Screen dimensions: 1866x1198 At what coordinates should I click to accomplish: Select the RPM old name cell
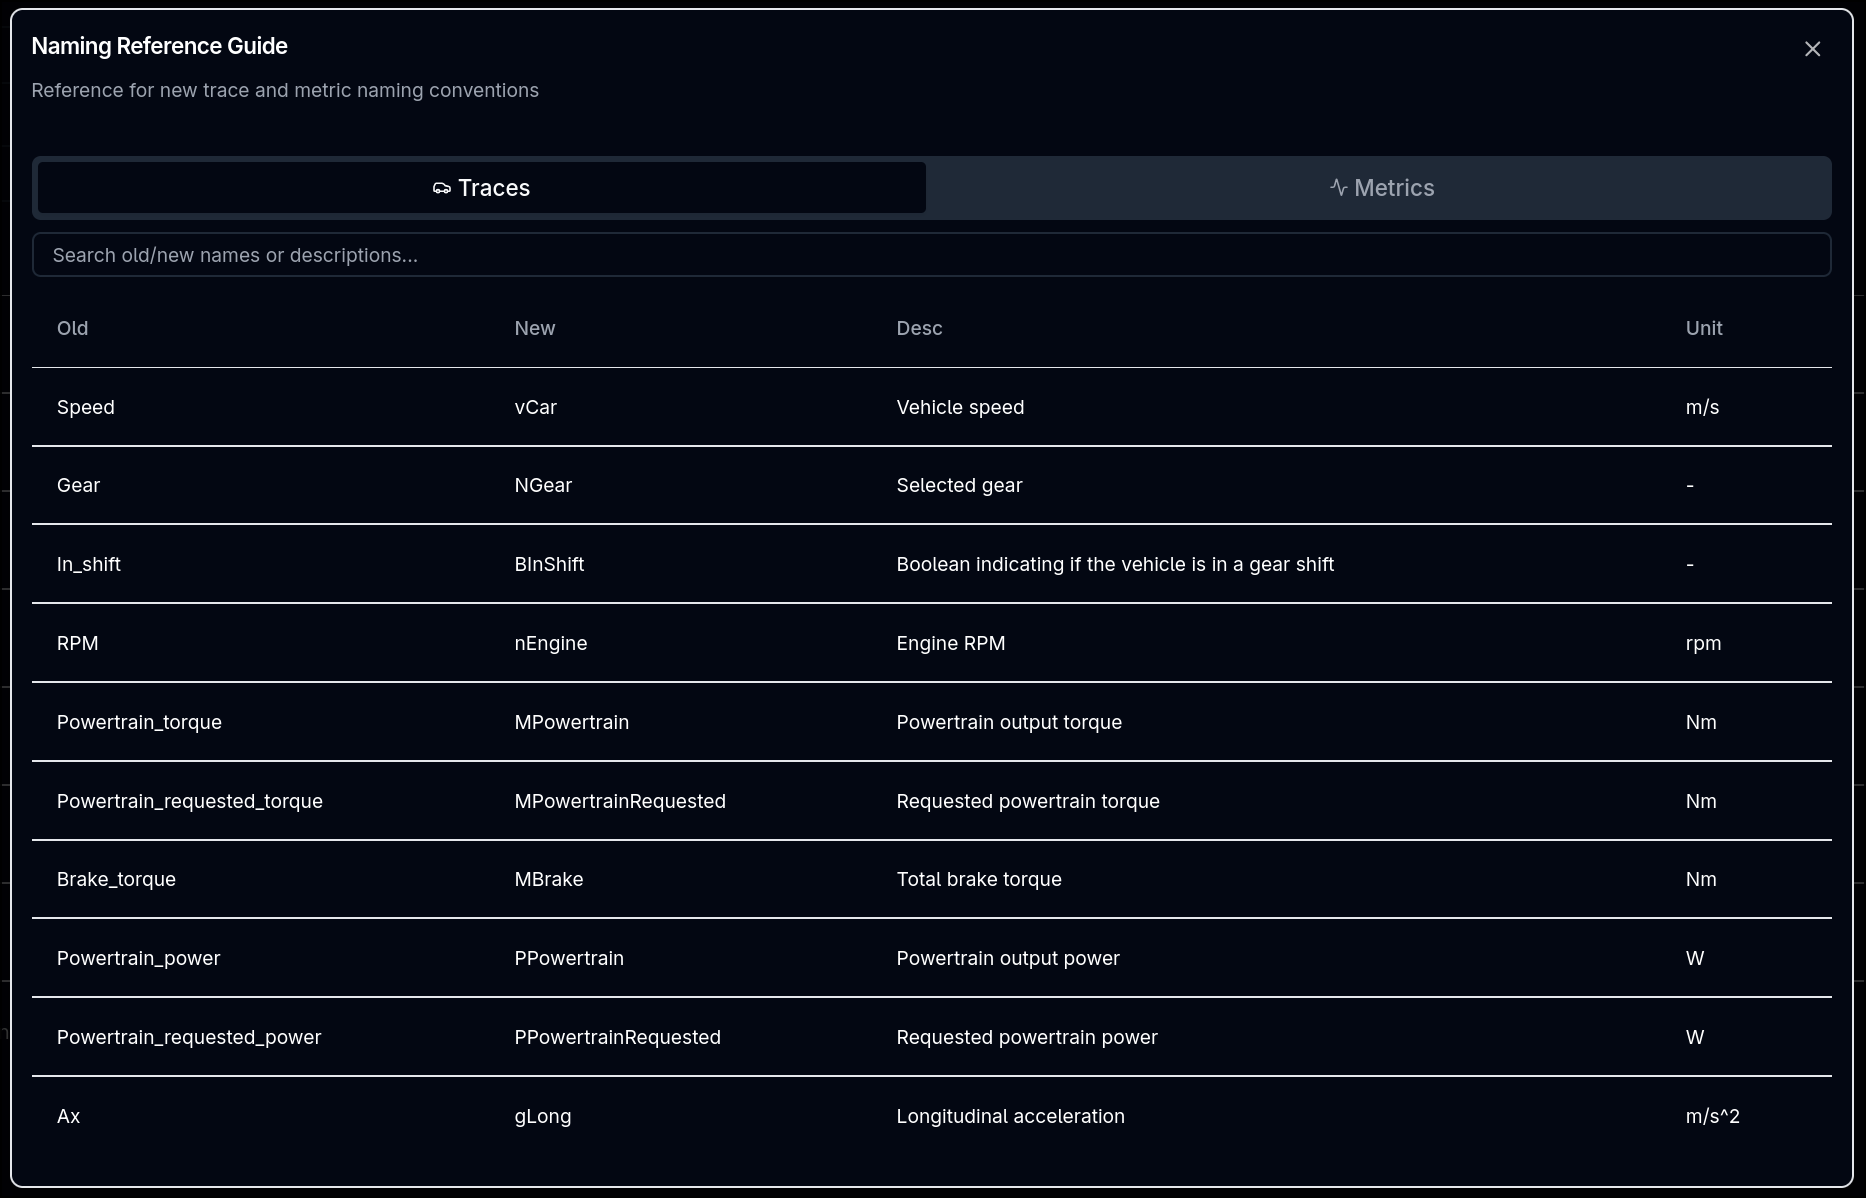(77, 643)
